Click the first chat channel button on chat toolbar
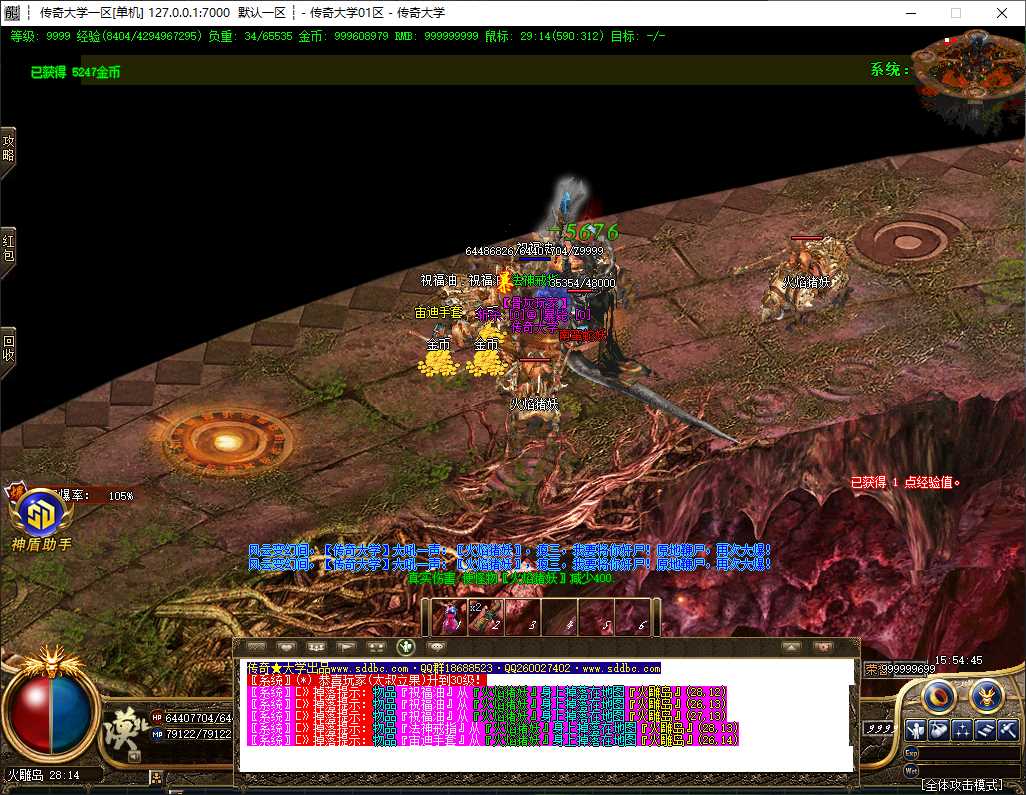 (x=256, y=647)
